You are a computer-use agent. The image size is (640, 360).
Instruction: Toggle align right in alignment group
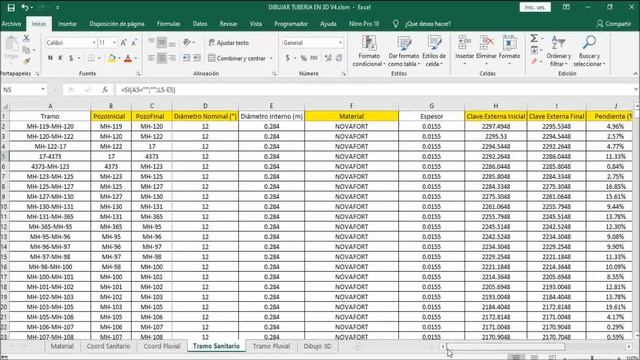[x=172, y=58]
